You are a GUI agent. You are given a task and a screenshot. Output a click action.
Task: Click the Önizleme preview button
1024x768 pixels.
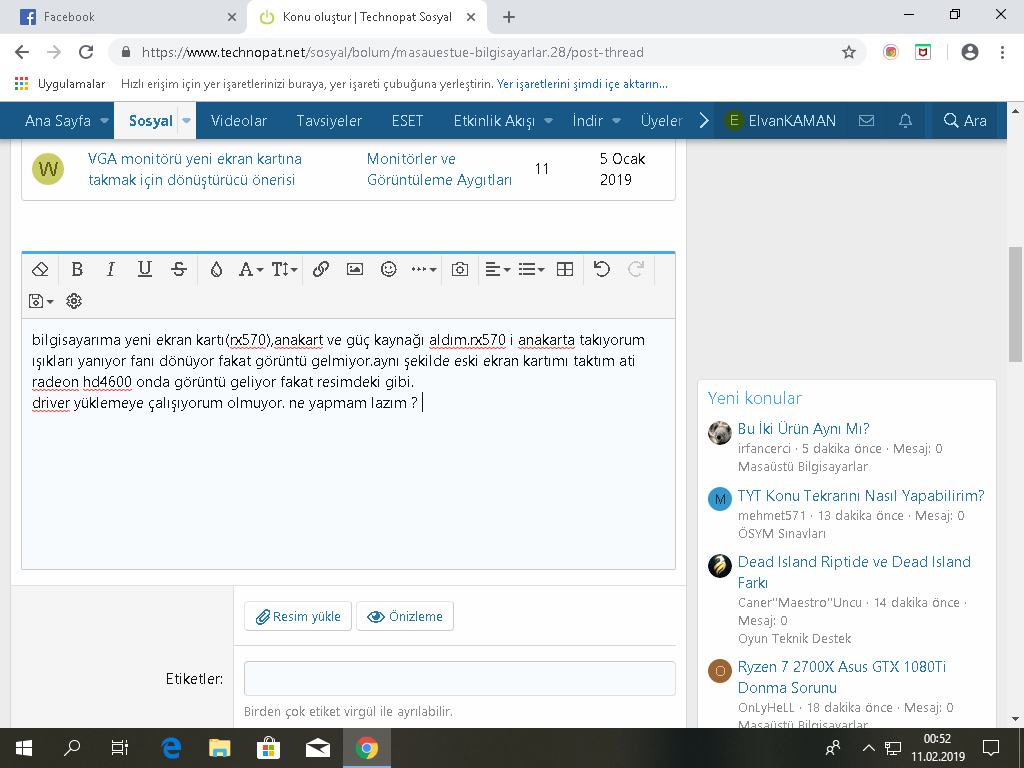(x=405, y=616)
